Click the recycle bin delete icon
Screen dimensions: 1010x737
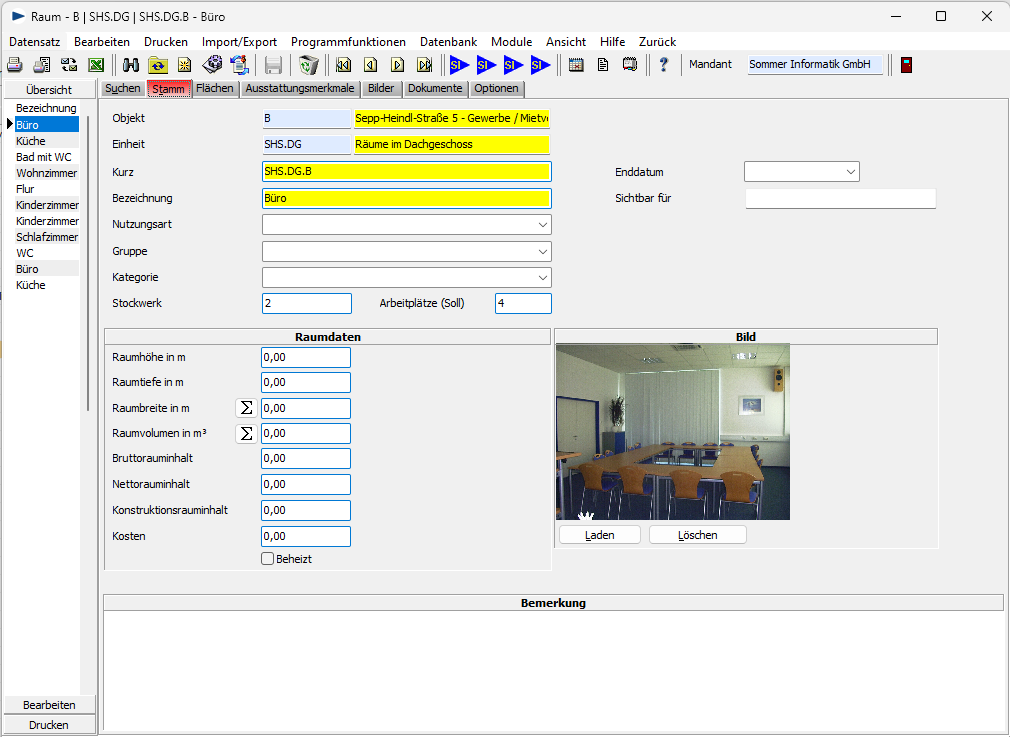pos(309,65)
